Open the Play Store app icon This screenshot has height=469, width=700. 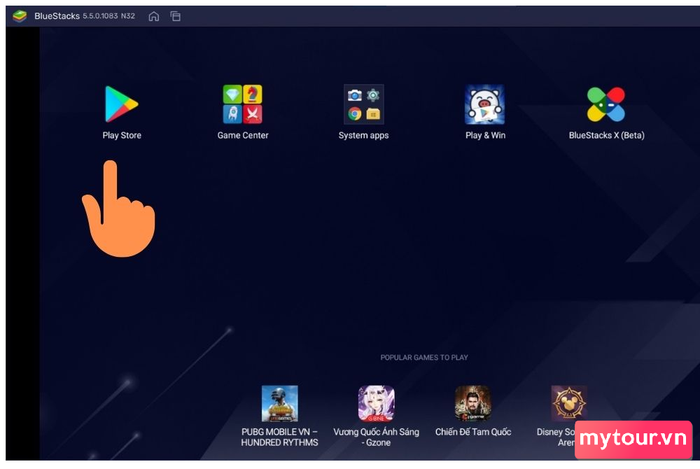[x=121, y=103]
